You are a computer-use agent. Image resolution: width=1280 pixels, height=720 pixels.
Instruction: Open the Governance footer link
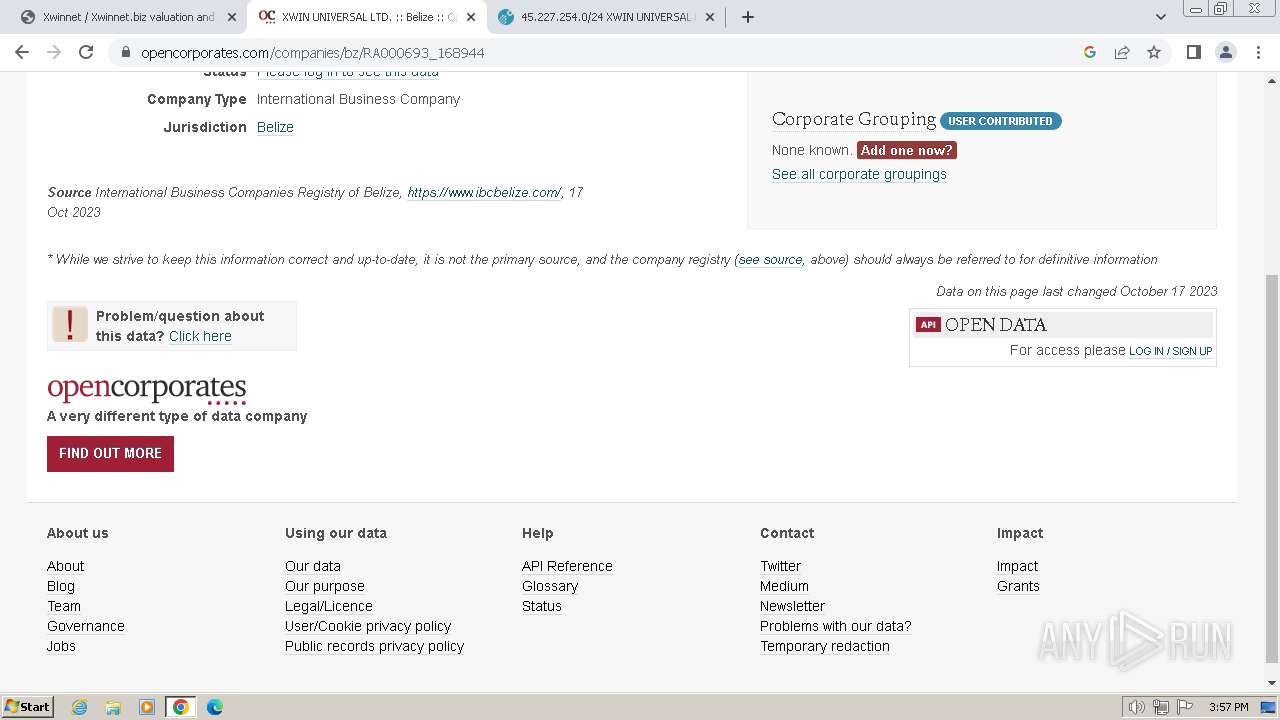(x=86, y=626)
